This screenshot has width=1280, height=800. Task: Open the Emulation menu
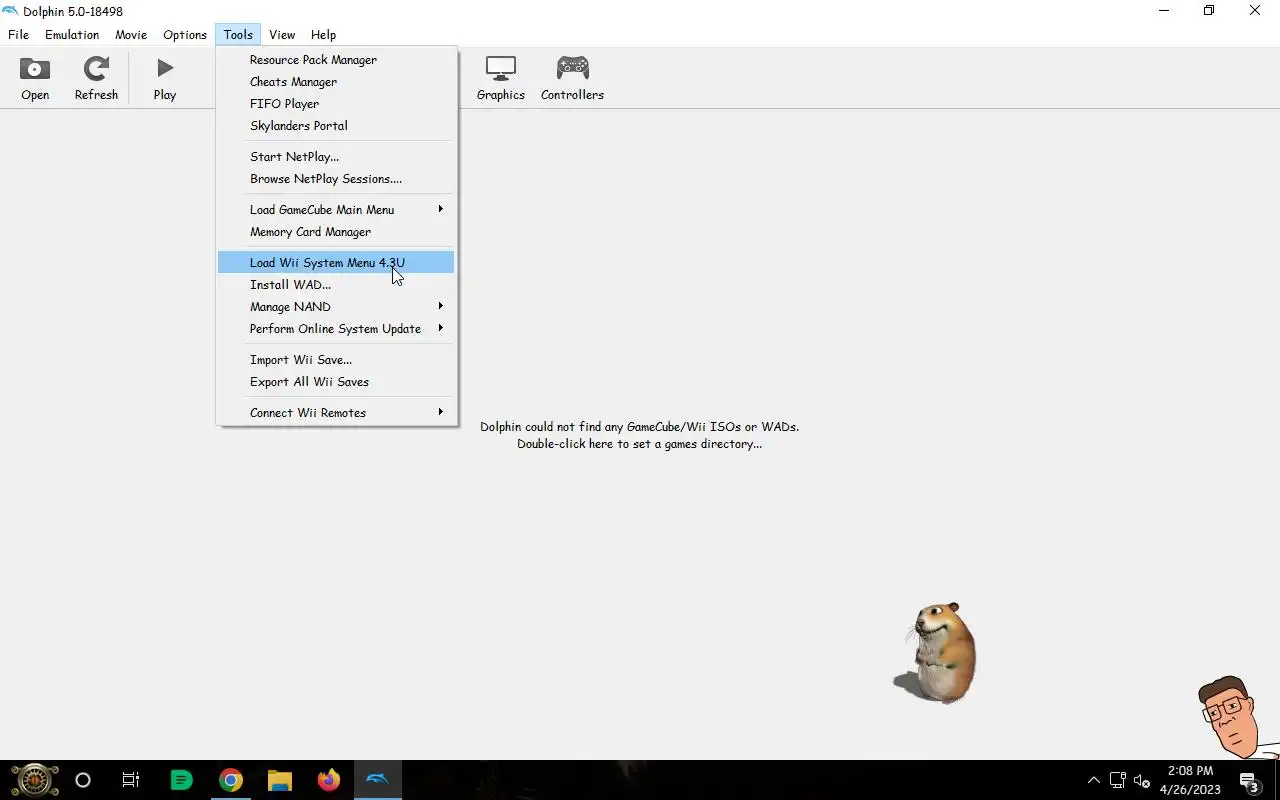click(x=72, y=34)
